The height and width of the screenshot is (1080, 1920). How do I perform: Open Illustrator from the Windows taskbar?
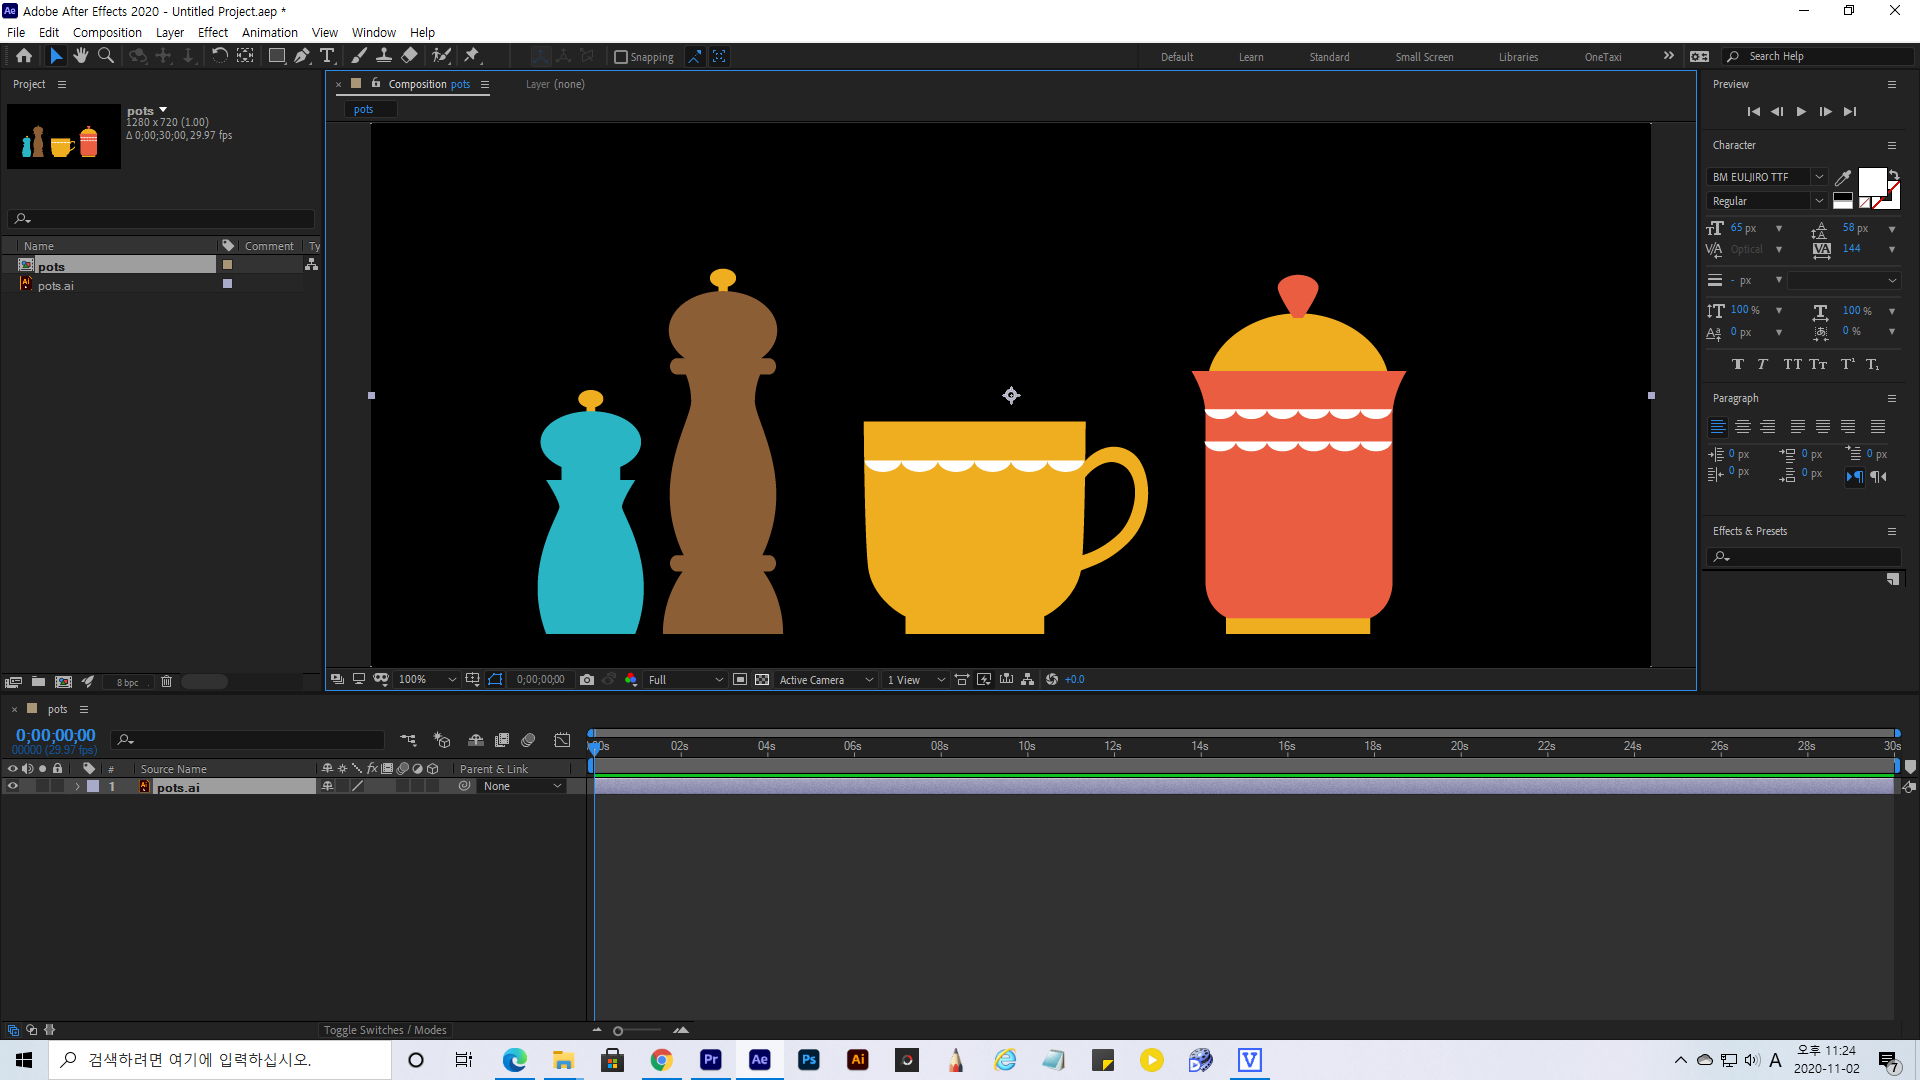[858, 1060]
